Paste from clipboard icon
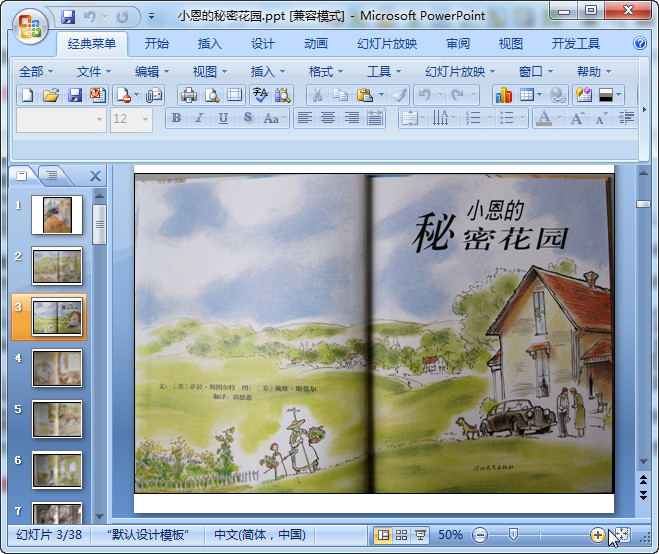This screenshot has width=659, height=554. pyautogui.click(x=365, y=95)
